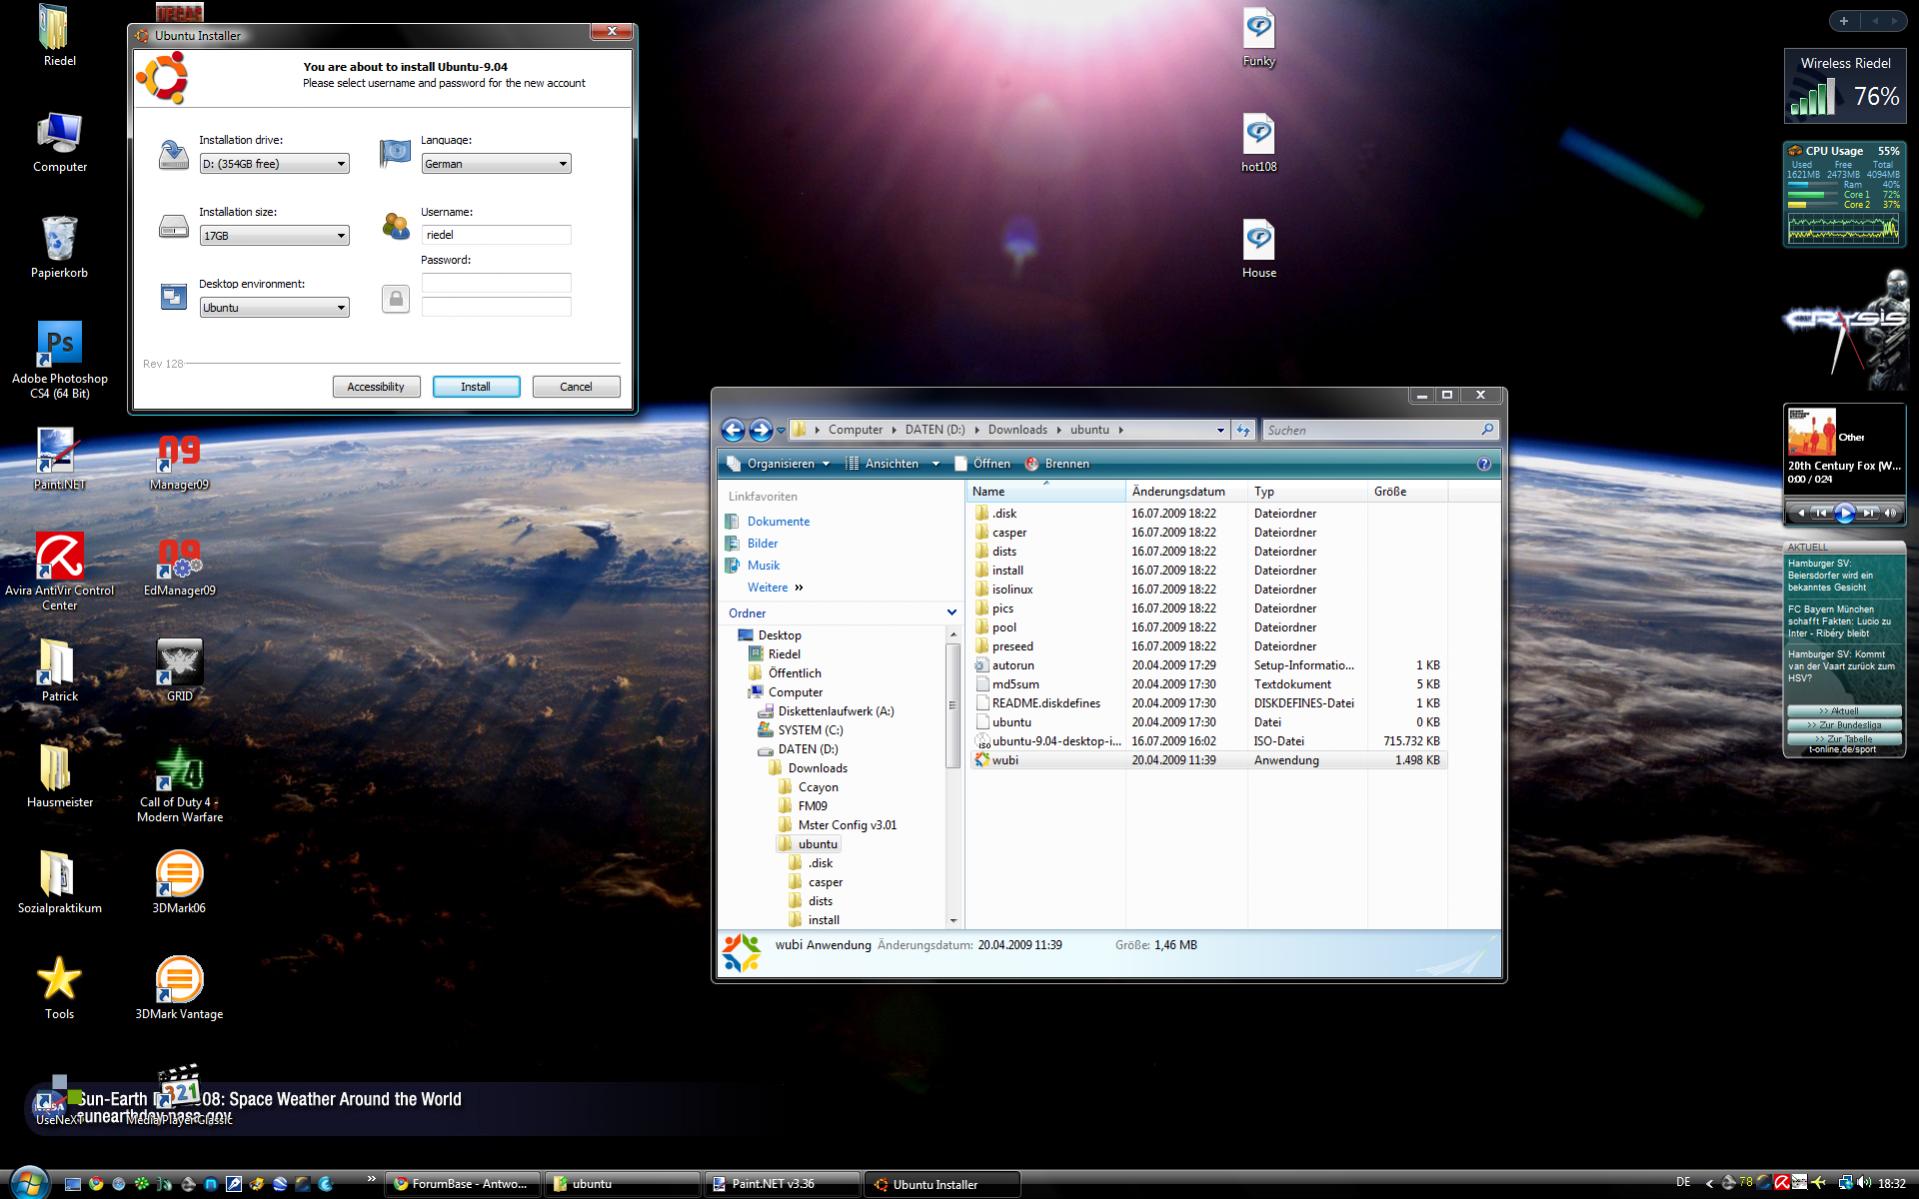Open the Papierkorb recycle bin desktop icon
Viewport: 1919px width, 1199px height.
coord(60,247)
